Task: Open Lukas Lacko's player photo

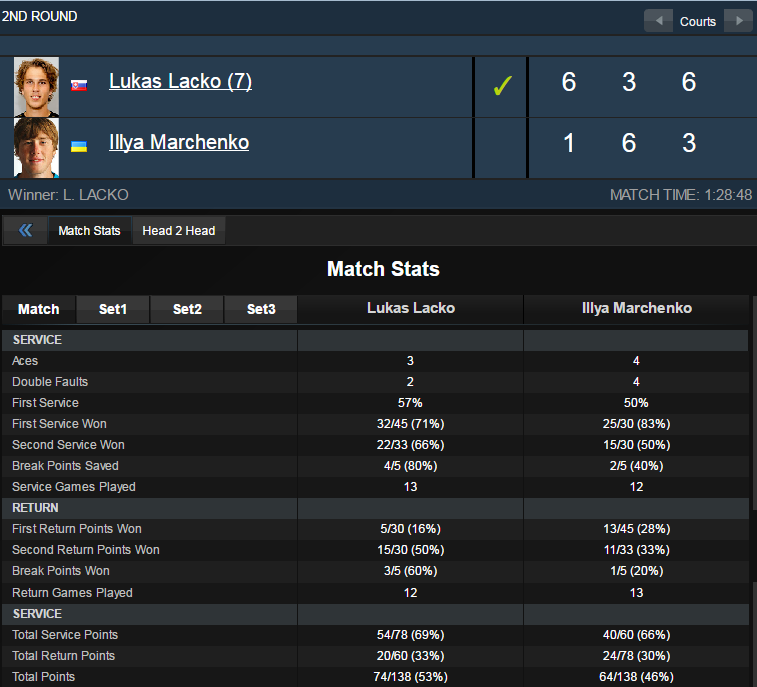Action: coord(37,87)
